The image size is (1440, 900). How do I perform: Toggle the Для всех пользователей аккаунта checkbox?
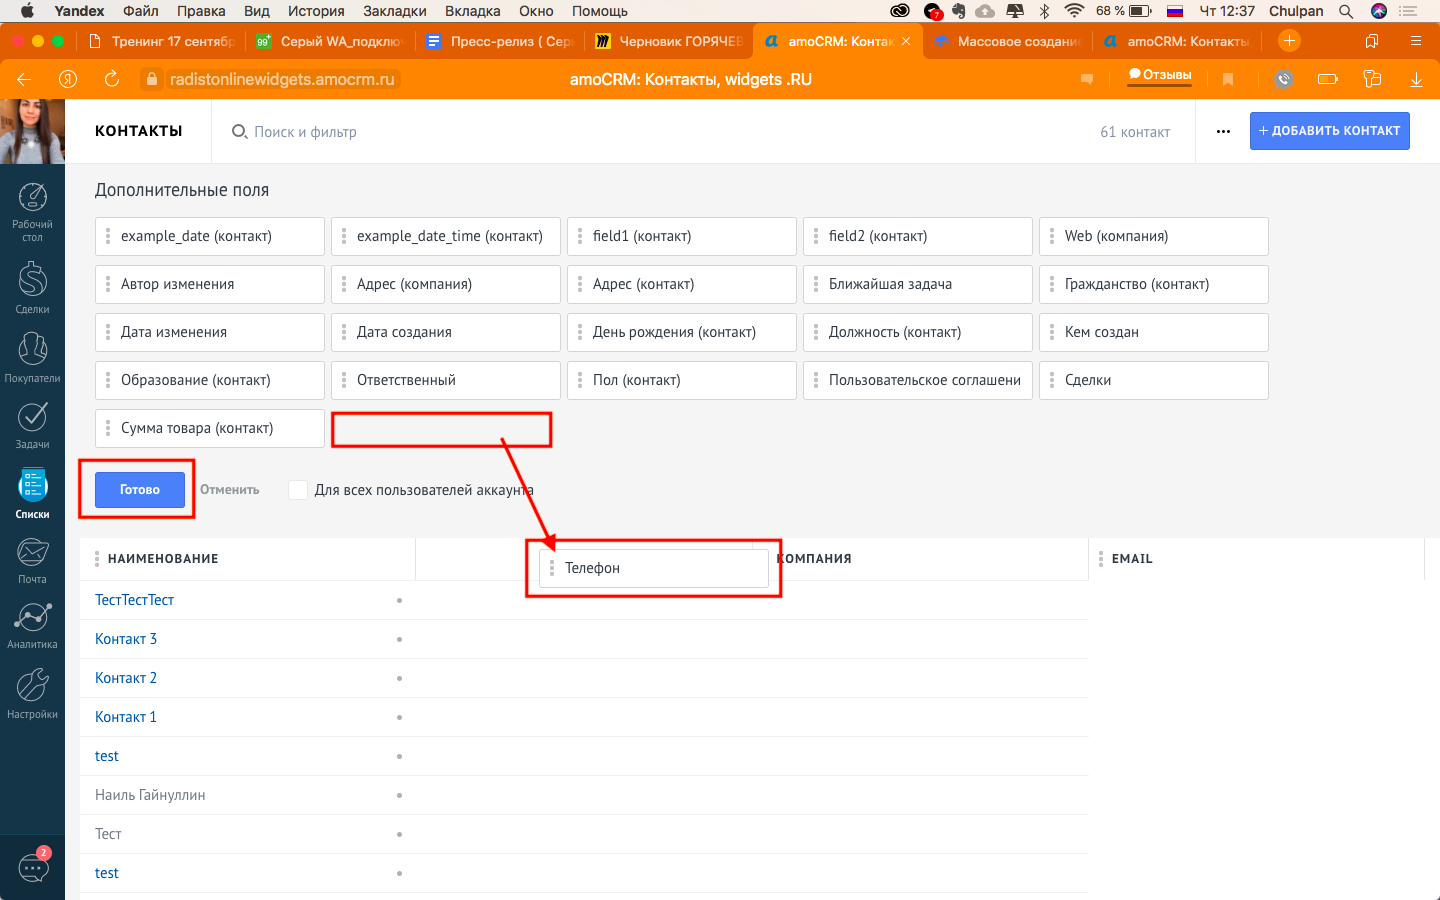pos(298,490)
